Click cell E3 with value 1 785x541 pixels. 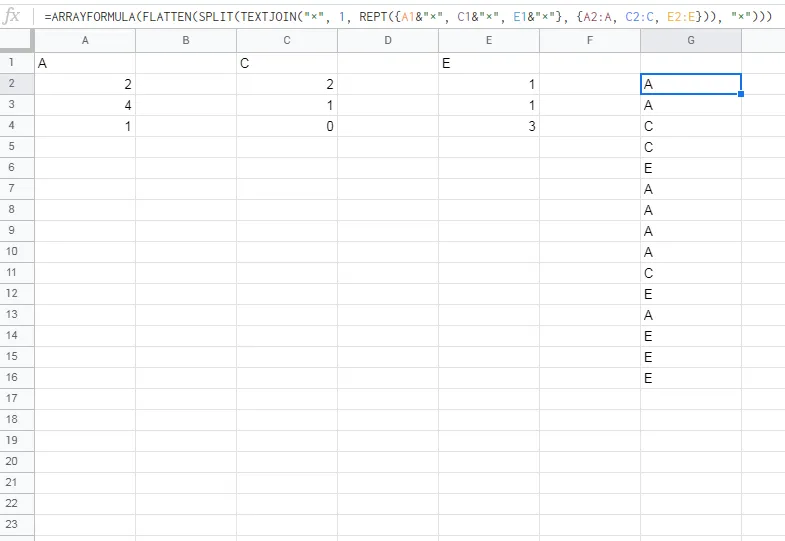point(489,105)
